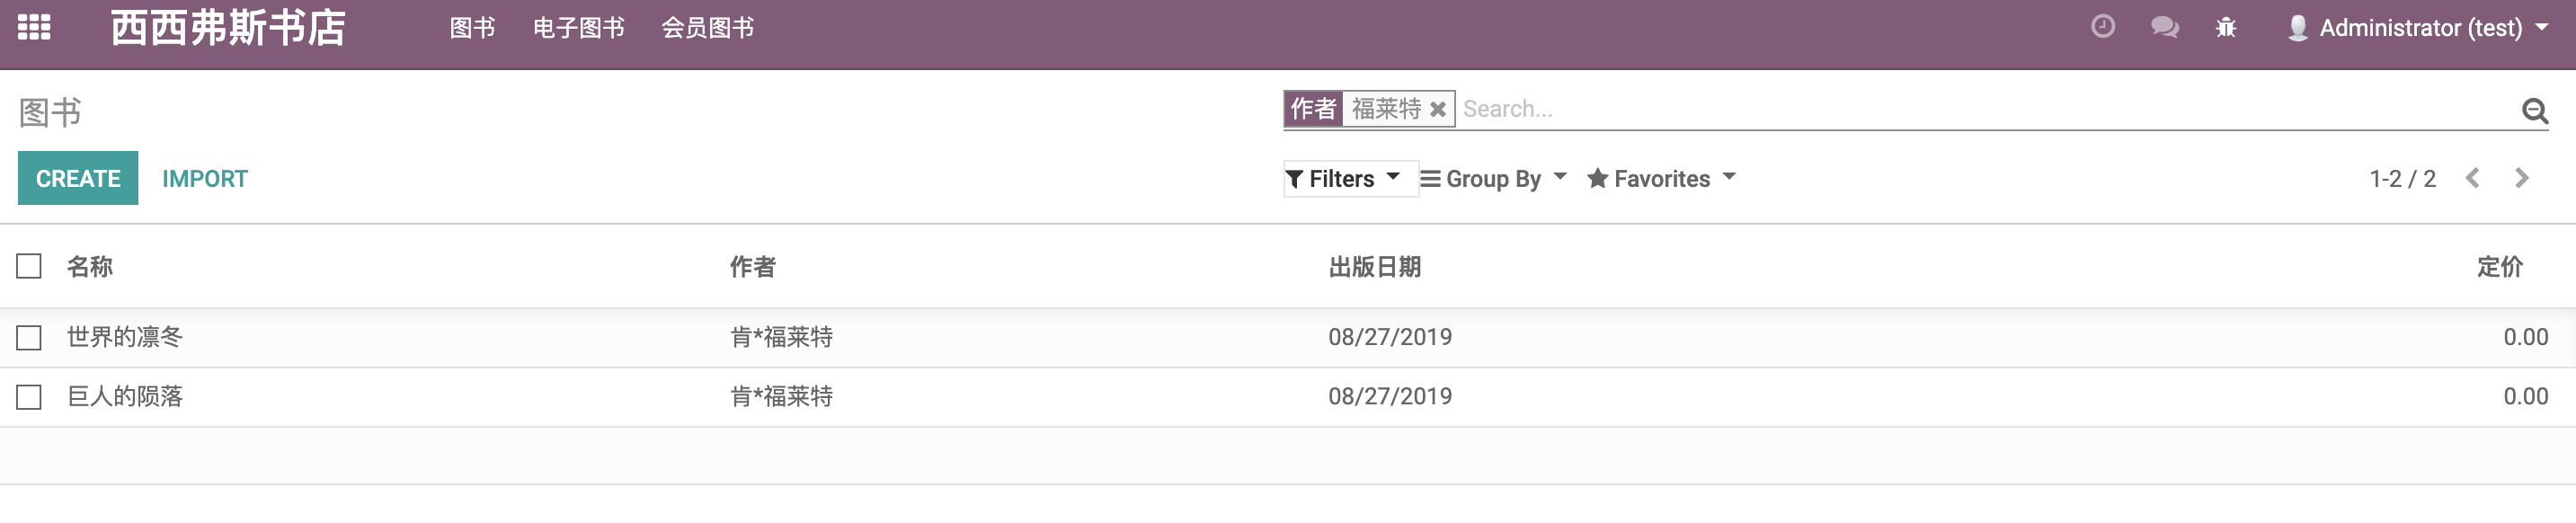Viewport: 2576px width, 523px height.
Task: Click the search magnifier icon
Action: tap(2532, 110)
